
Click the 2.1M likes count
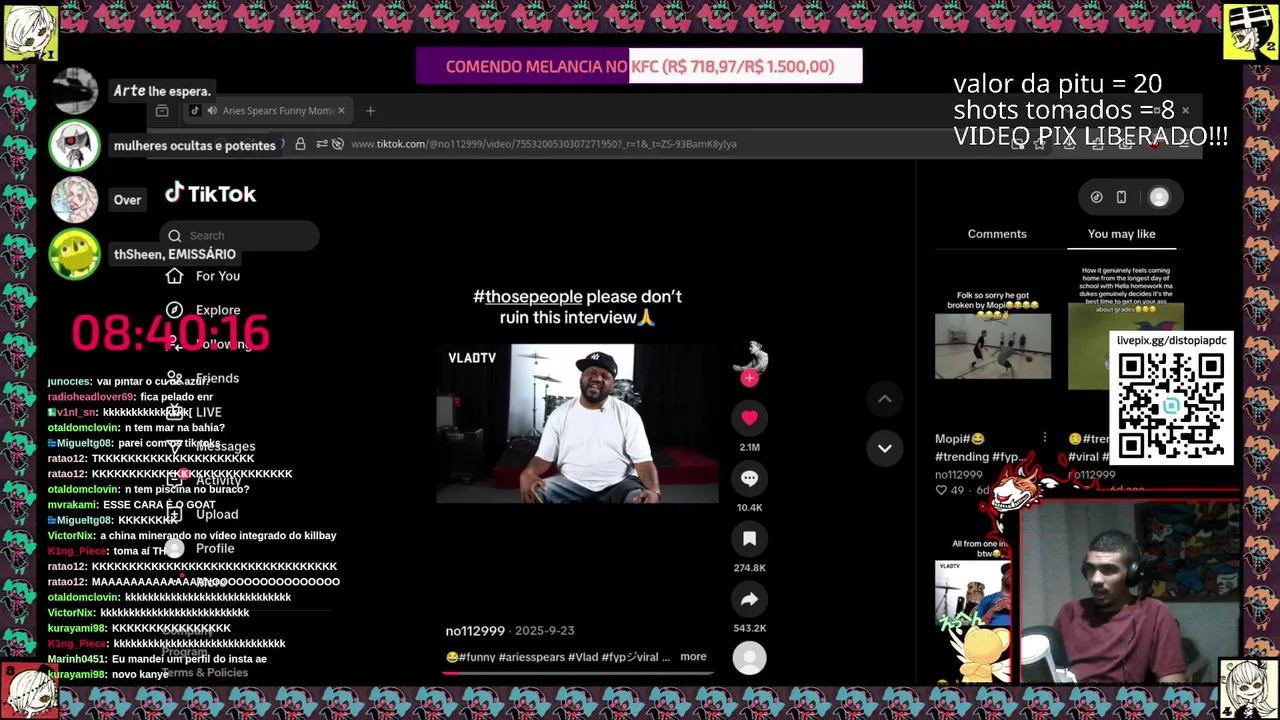click(749, 447)
